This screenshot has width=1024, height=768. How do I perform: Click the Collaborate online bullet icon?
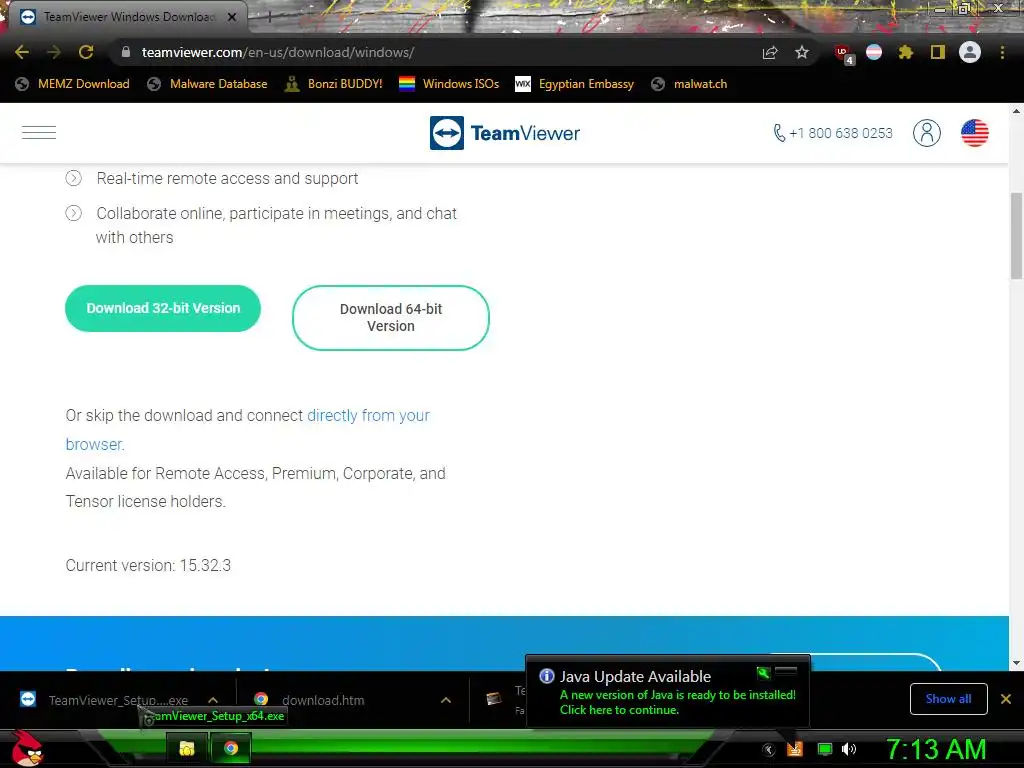pyautogui.click(x=74, y=213)
